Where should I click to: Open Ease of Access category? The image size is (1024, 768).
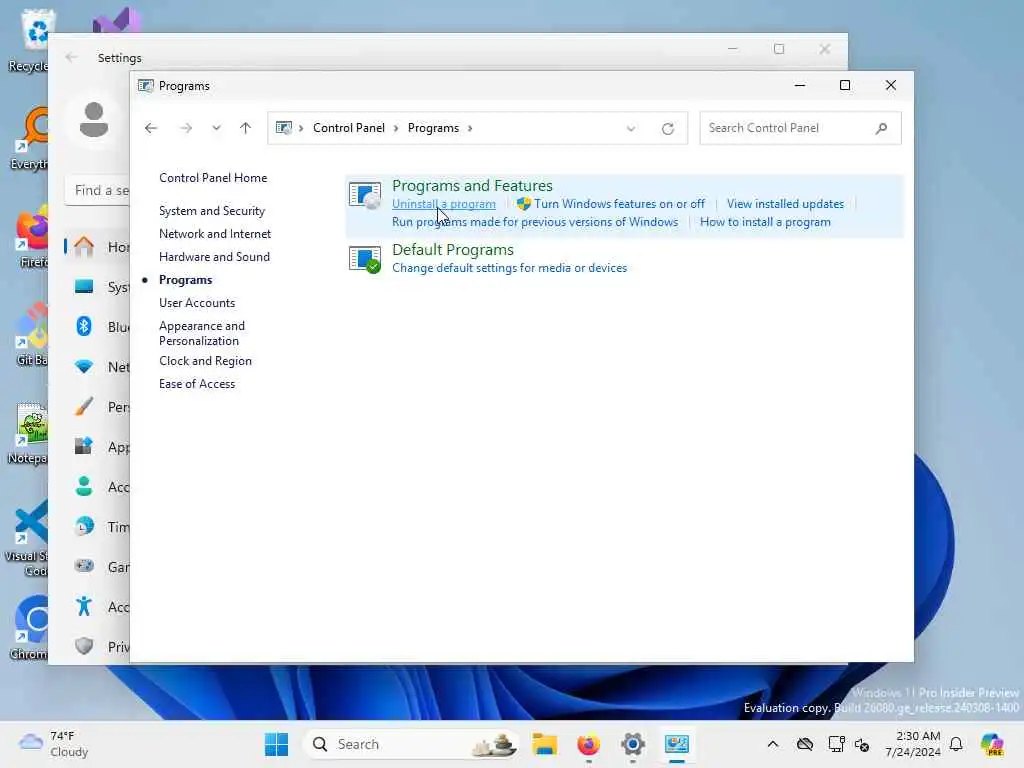[x=197, y=384]
